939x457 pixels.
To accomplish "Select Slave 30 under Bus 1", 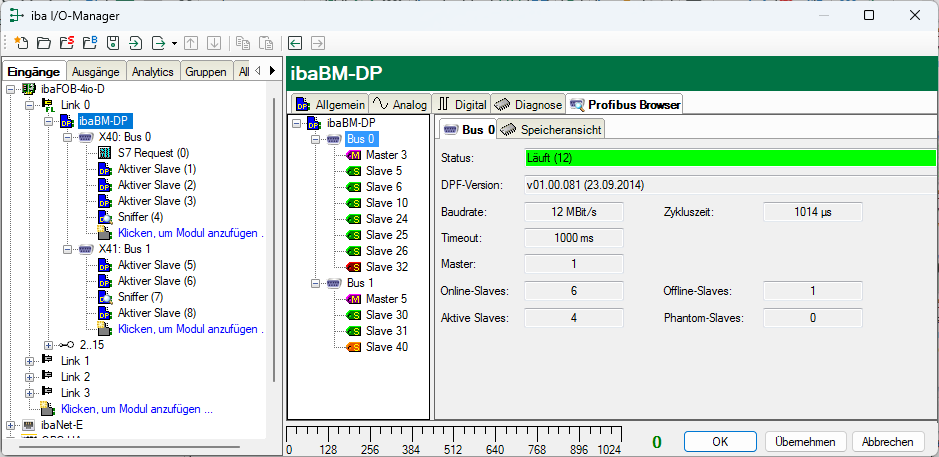I will (387, 314).
